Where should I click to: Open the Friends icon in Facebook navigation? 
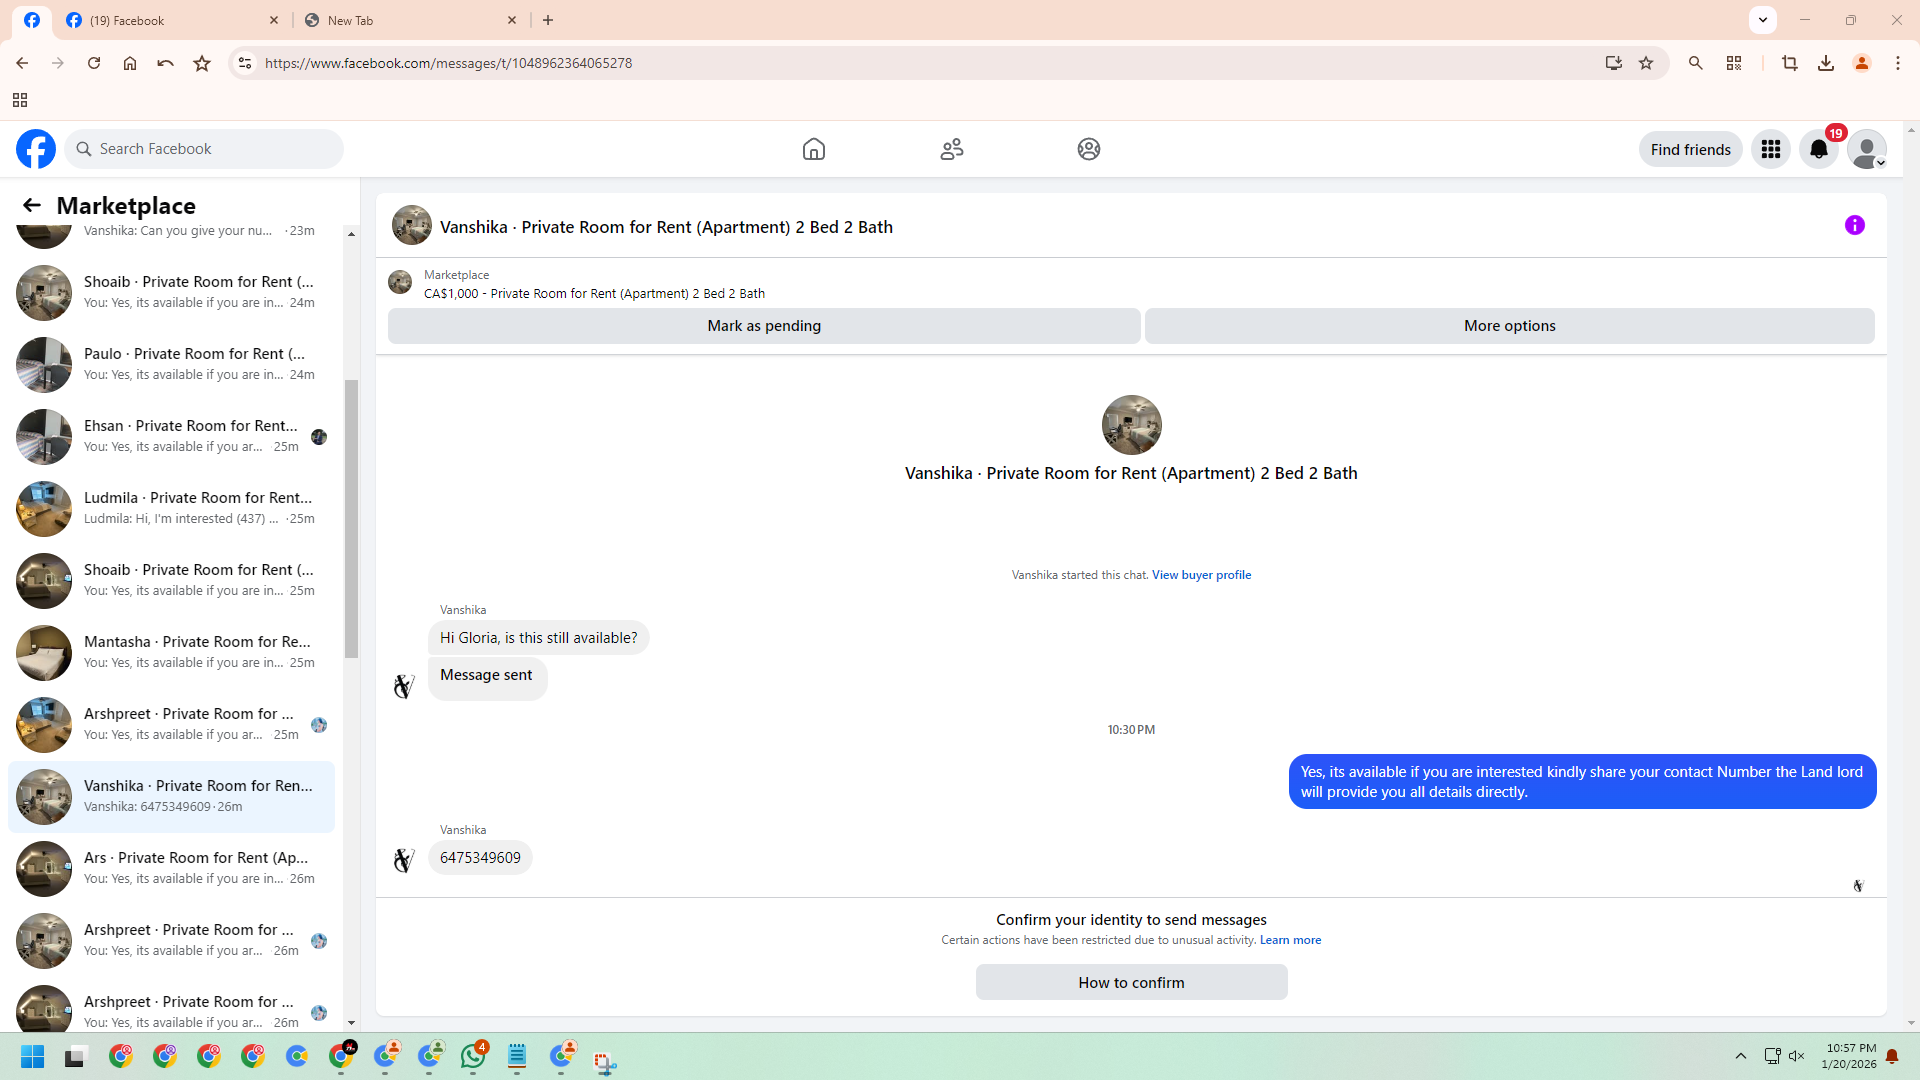(x=952, y=149)
